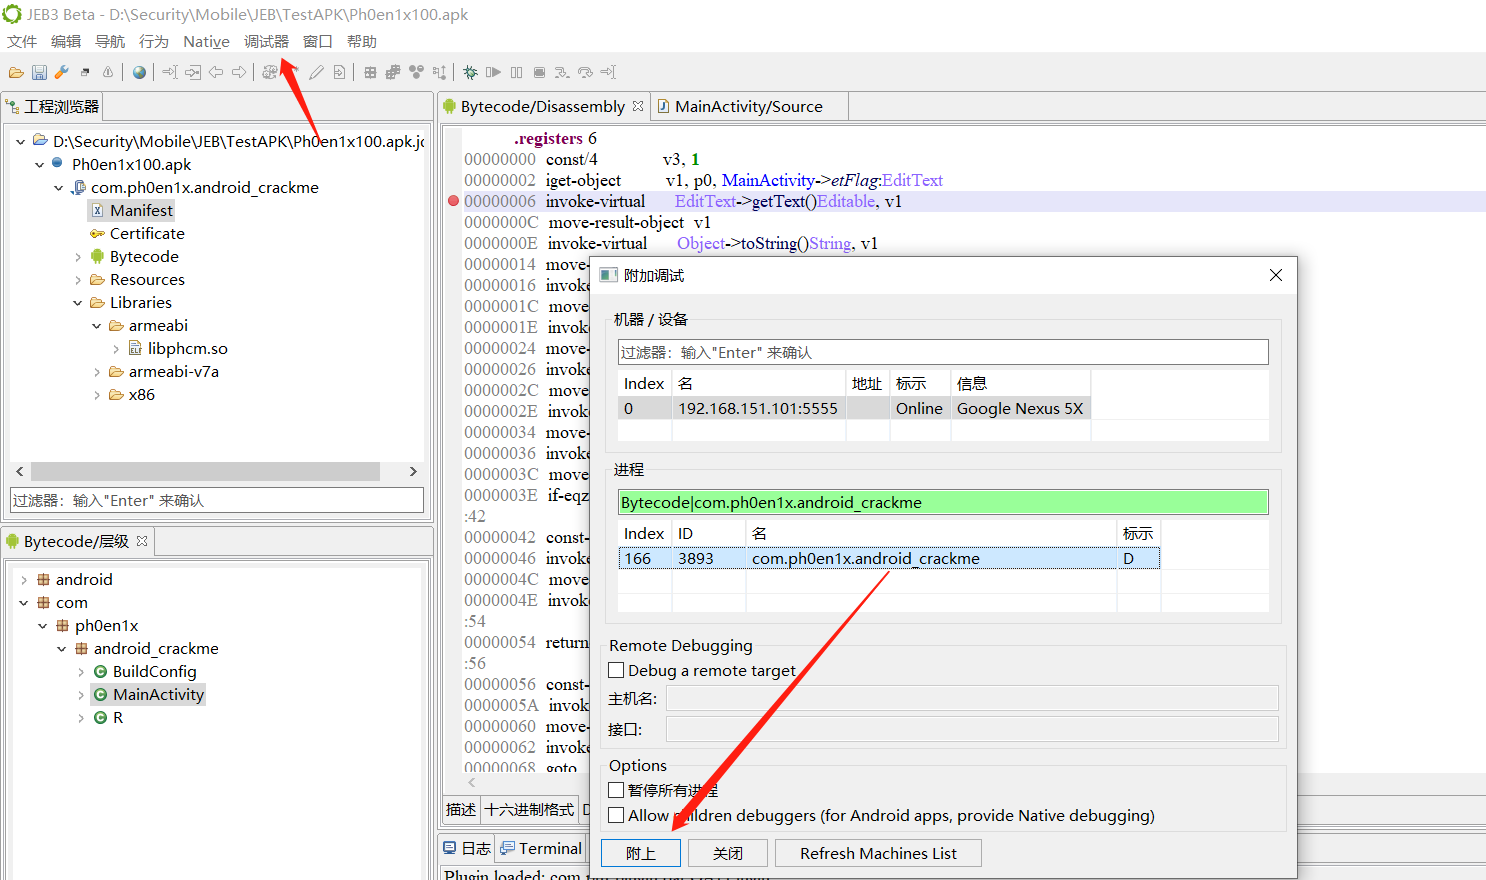The height and width of the screenshot is (880, 1486).
Task: Click the debugger stop/terminate toolbar icon
Action: tap(539, 72)
